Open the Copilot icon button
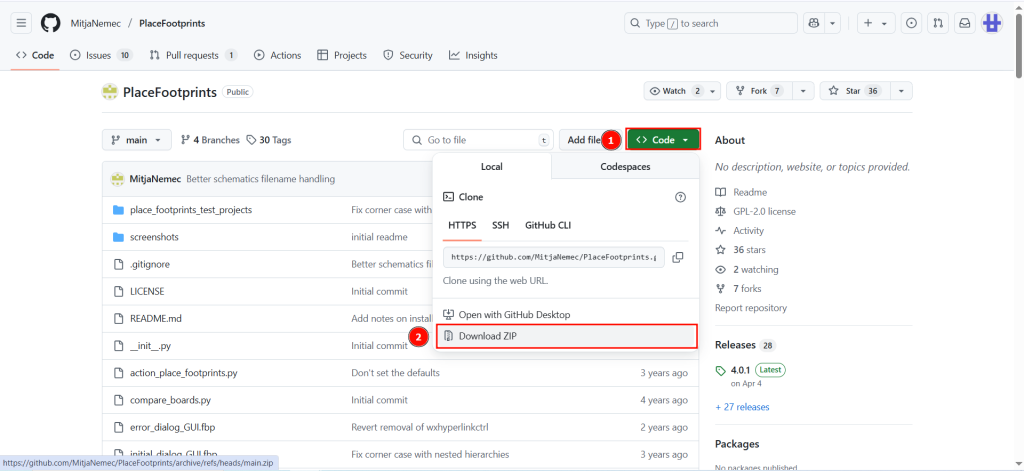This screenshot has width=1024, height=471. click(x=814, y=23)
